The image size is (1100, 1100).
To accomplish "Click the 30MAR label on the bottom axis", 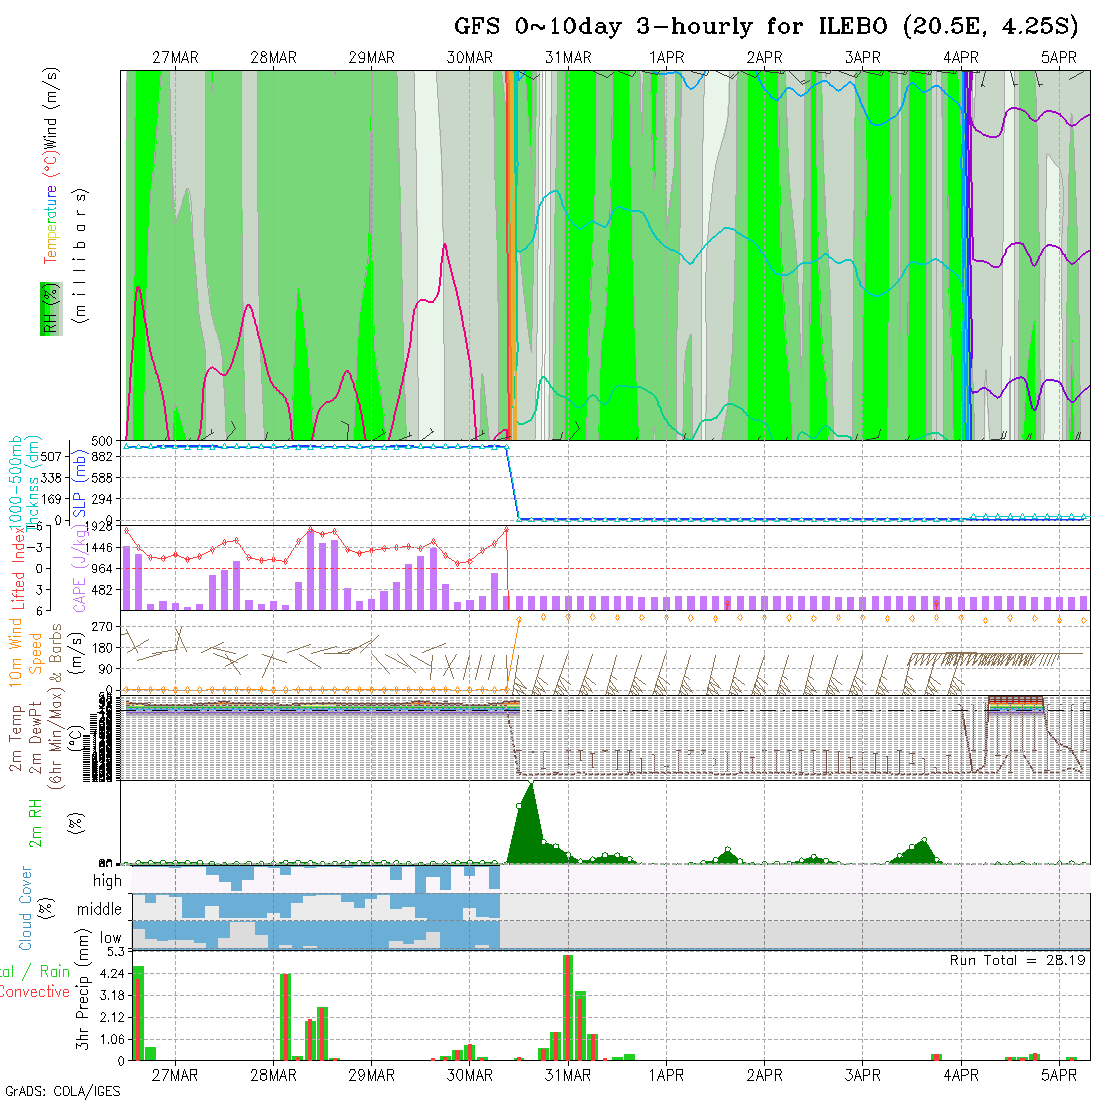I will tap(470, 1075).
